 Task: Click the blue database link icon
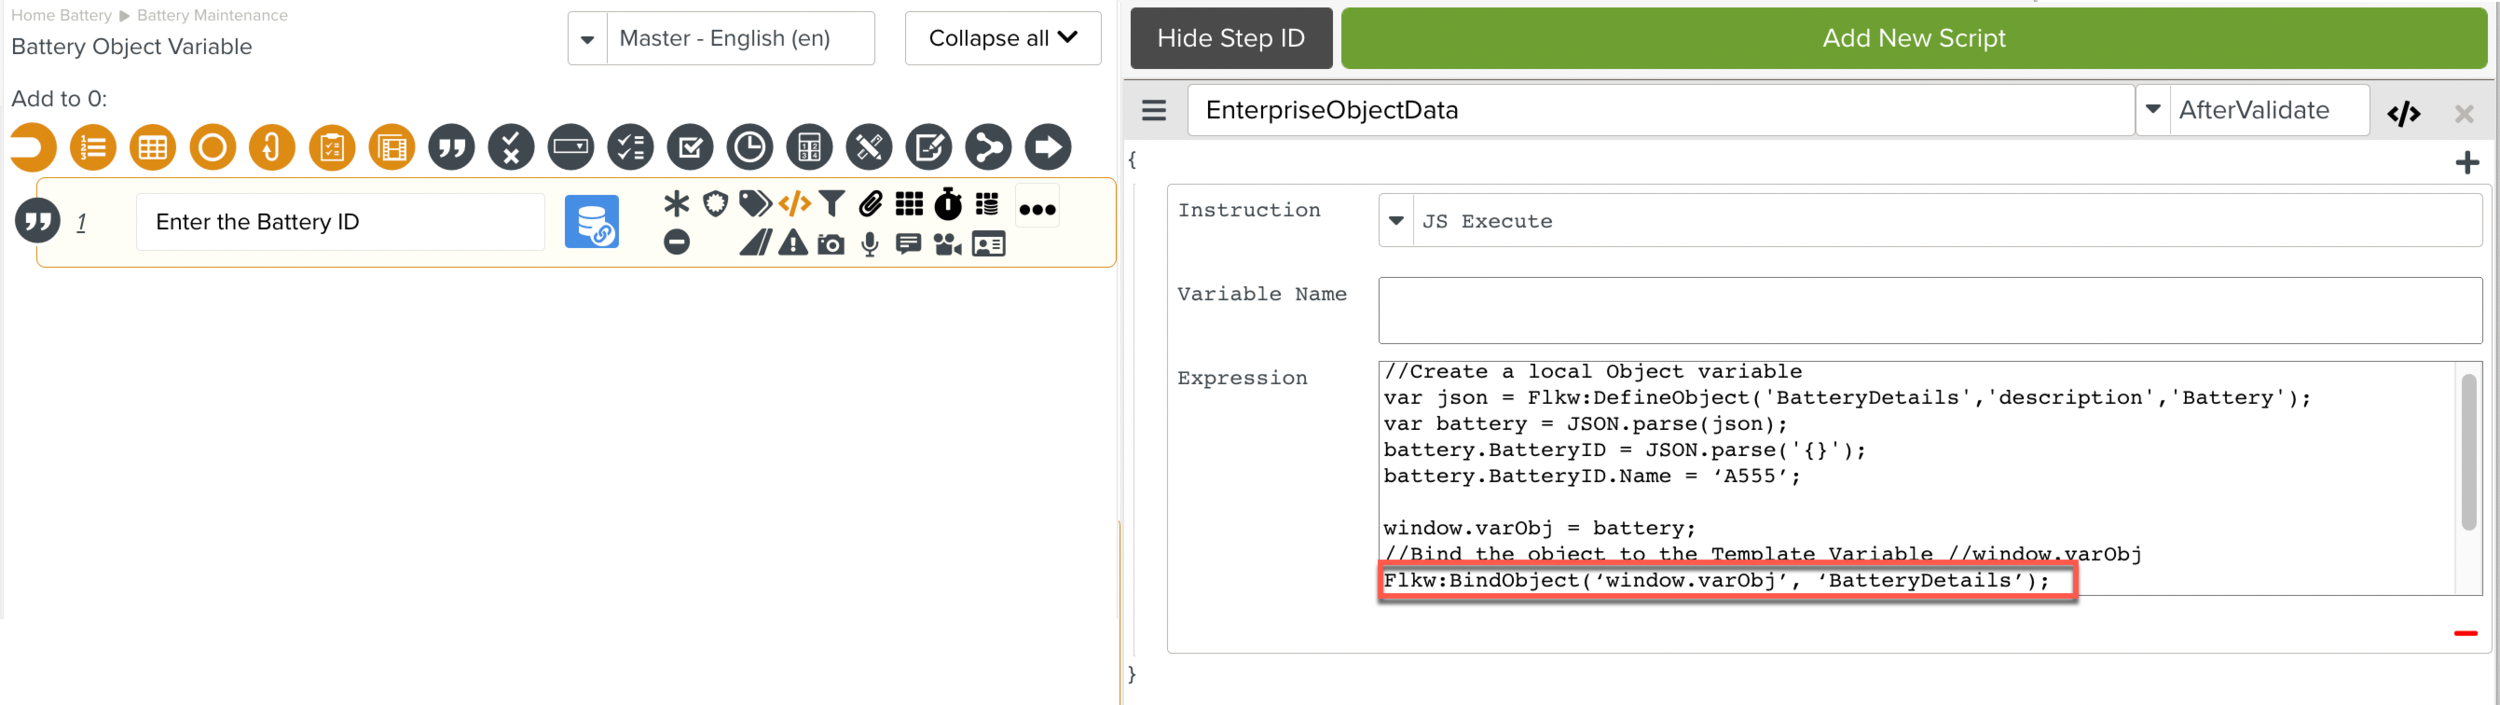[592, 222]
